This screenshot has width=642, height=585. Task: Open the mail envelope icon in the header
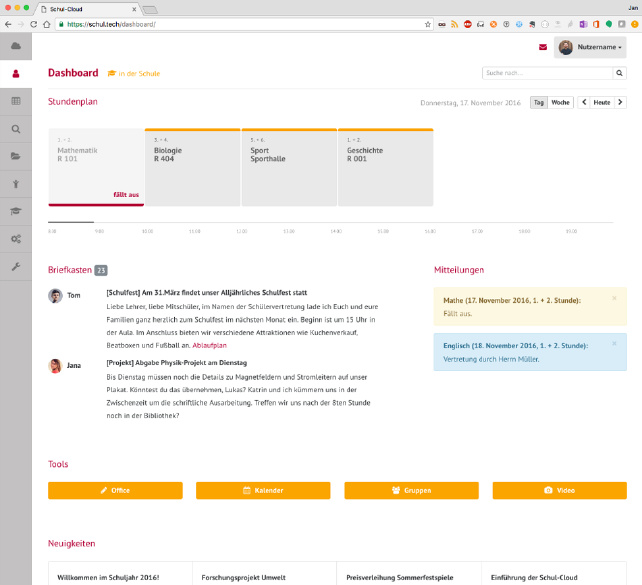(x=543, y=47)
